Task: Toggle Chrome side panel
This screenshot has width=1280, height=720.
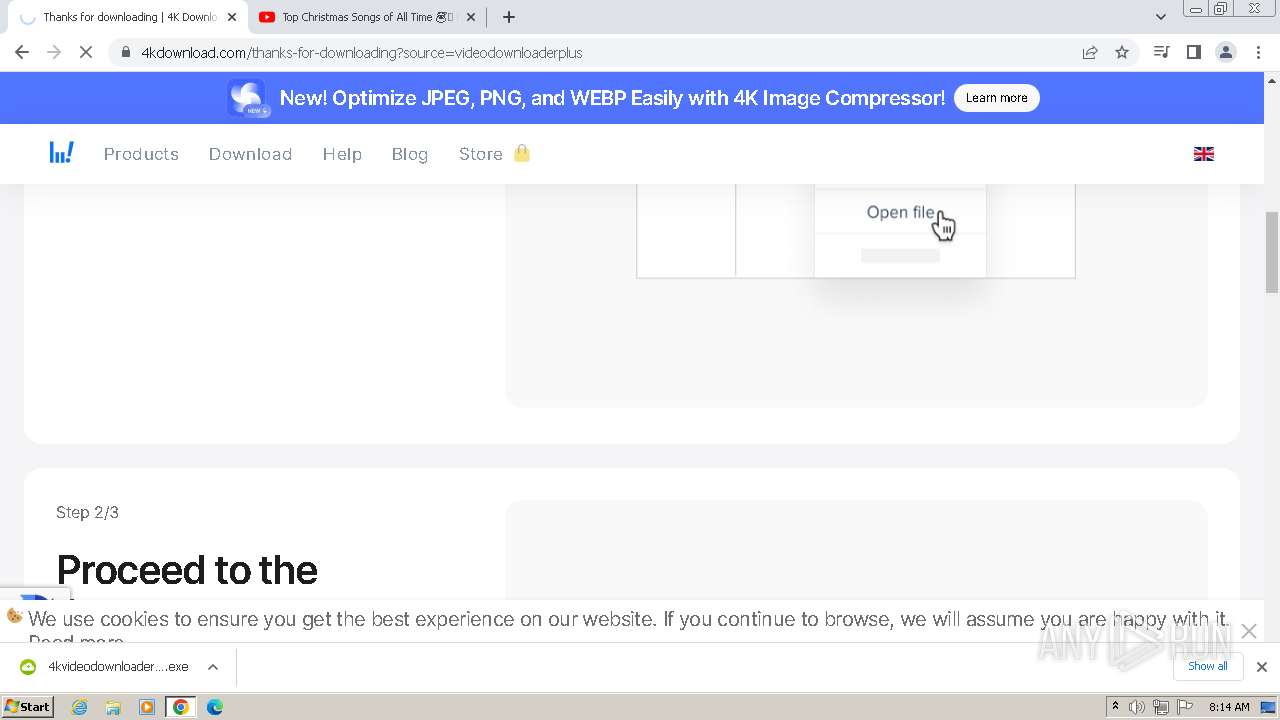Action: click(1193, 52)
